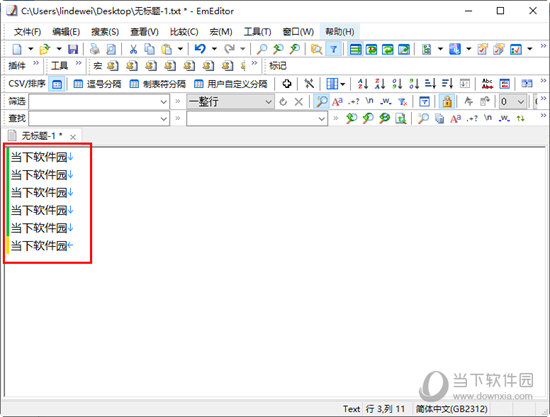550x417 pixels.
Task: Click the sort Z to A icon
Action: pos(380,83)
